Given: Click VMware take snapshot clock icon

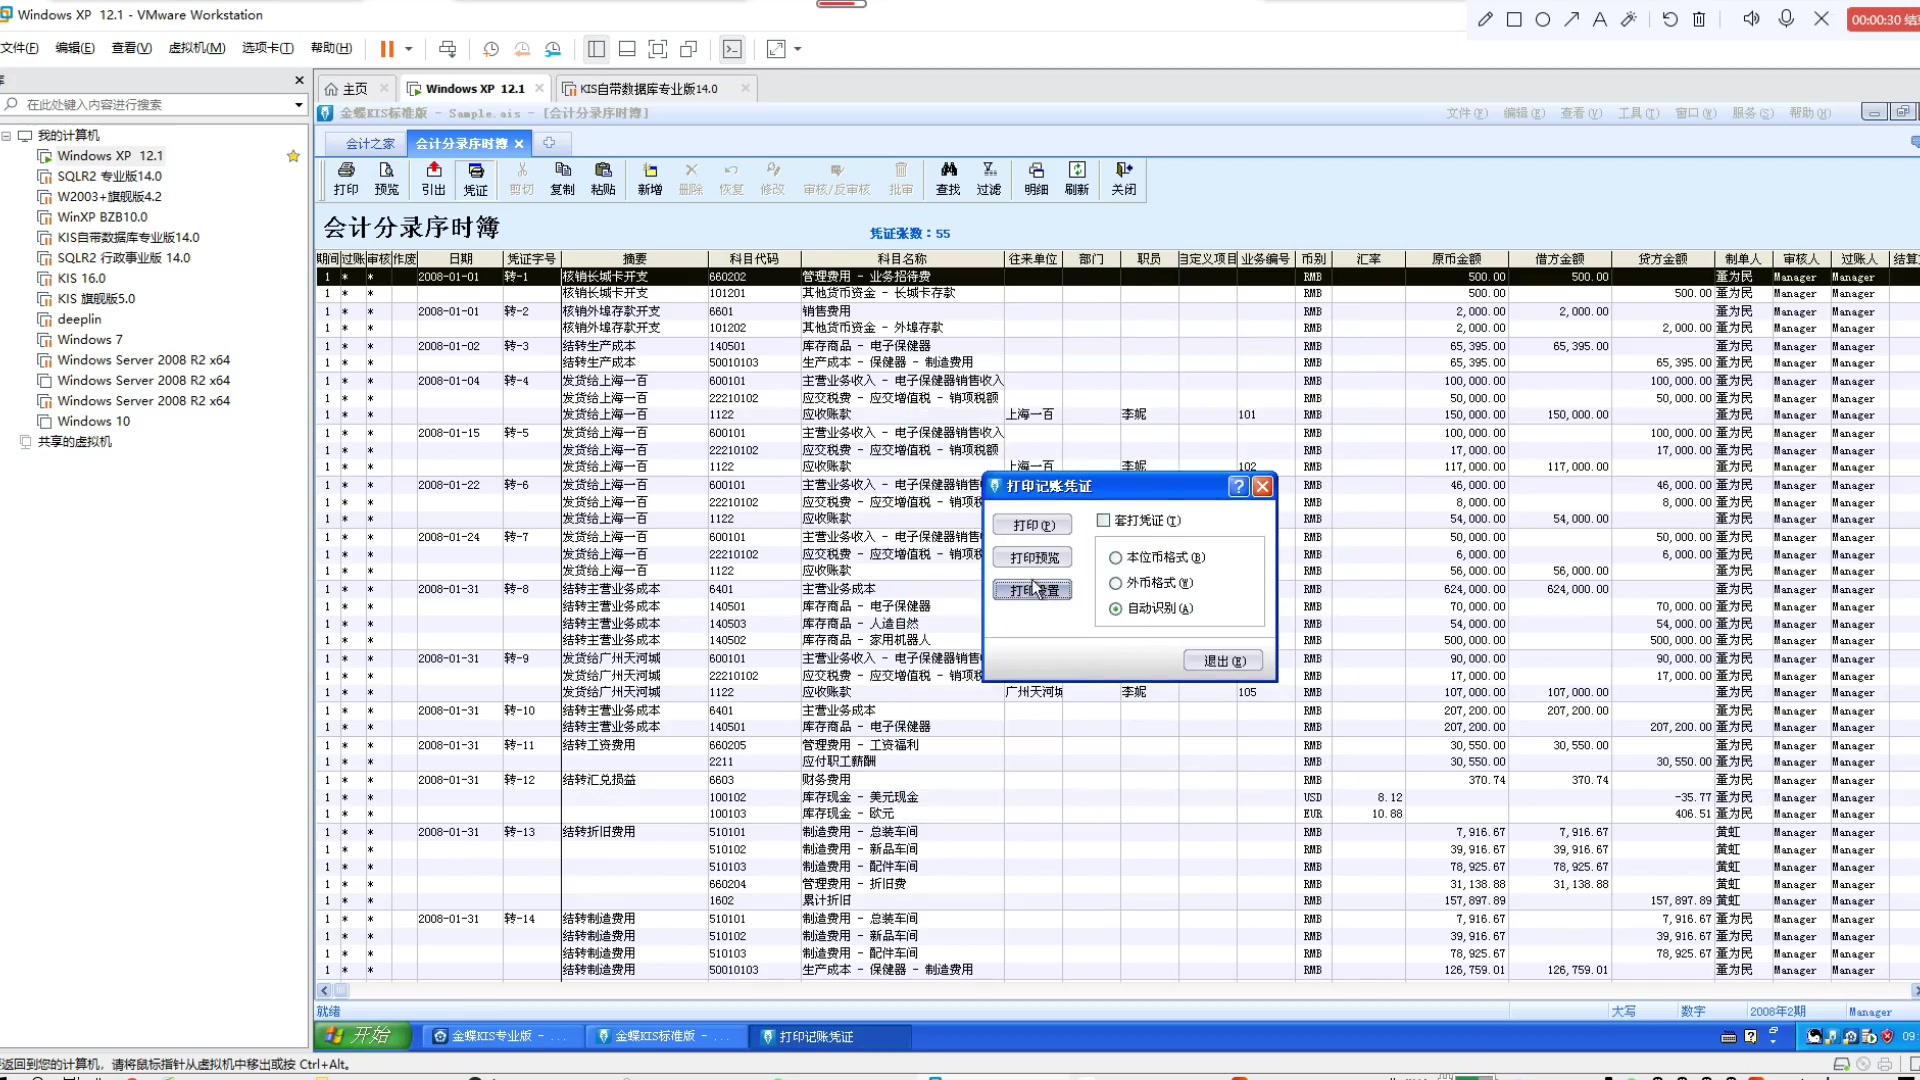Looking at the screenshot, I should pyautogui.click(x=490, y=48).
